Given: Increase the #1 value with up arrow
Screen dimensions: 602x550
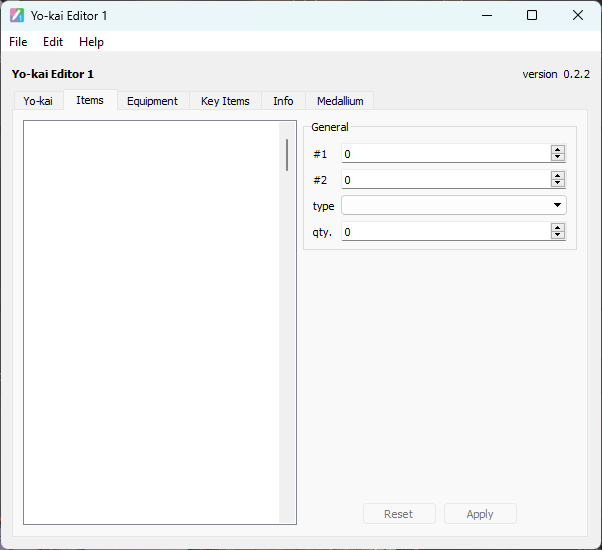Looking at the screenshot, I should [x=557, y=149].
